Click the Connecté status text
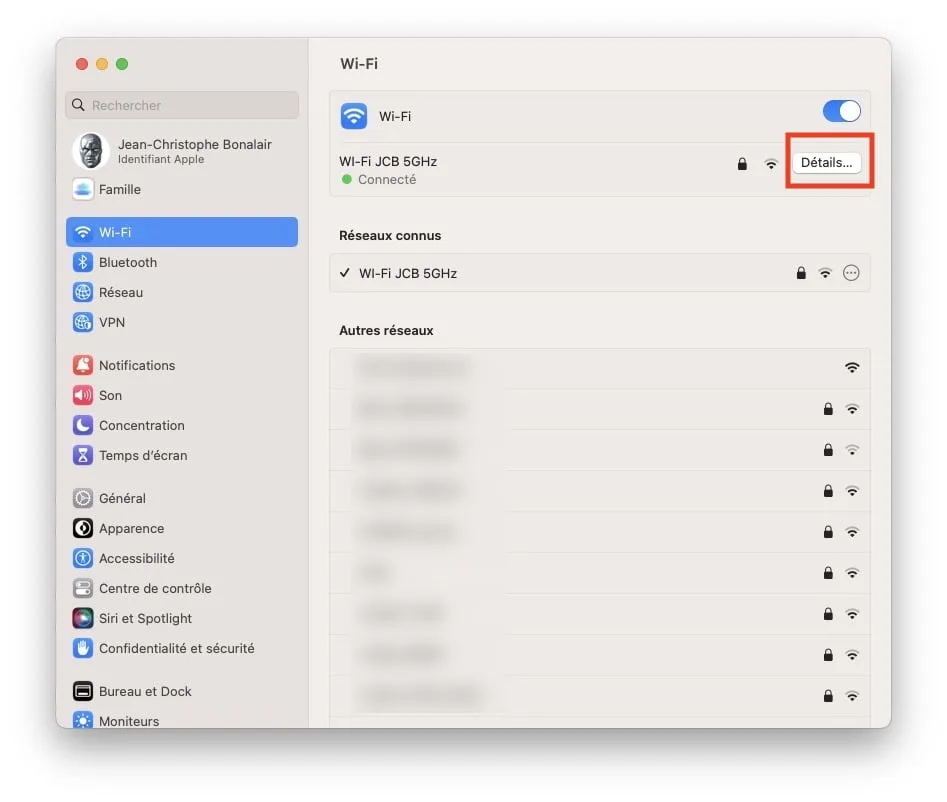 tap(387, 179)
